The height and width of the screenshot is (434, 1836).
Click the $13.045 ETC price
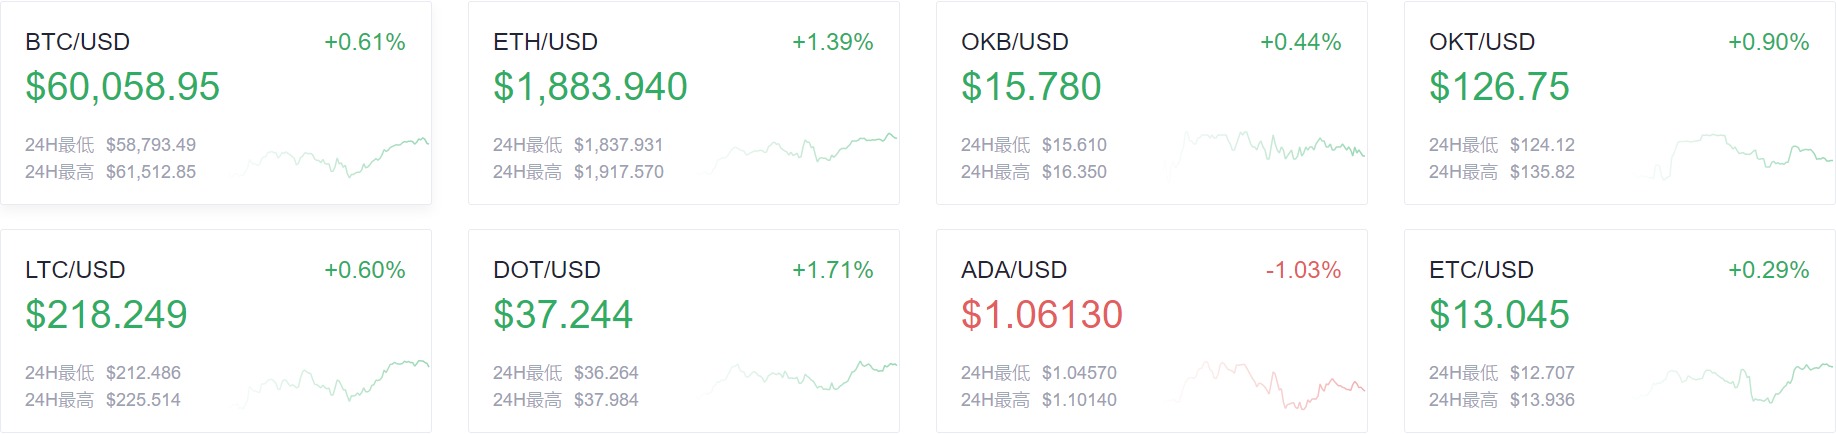click(x=1499, y=315)
